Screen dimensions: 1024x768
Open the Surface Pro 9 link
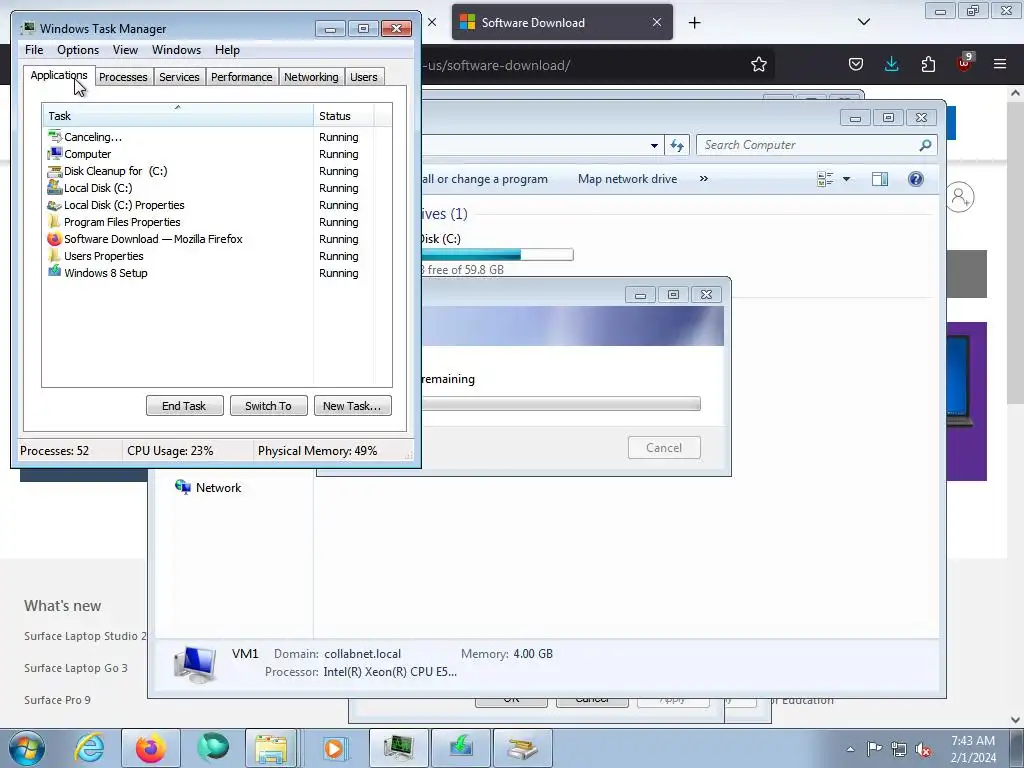[x=57, y=700]
